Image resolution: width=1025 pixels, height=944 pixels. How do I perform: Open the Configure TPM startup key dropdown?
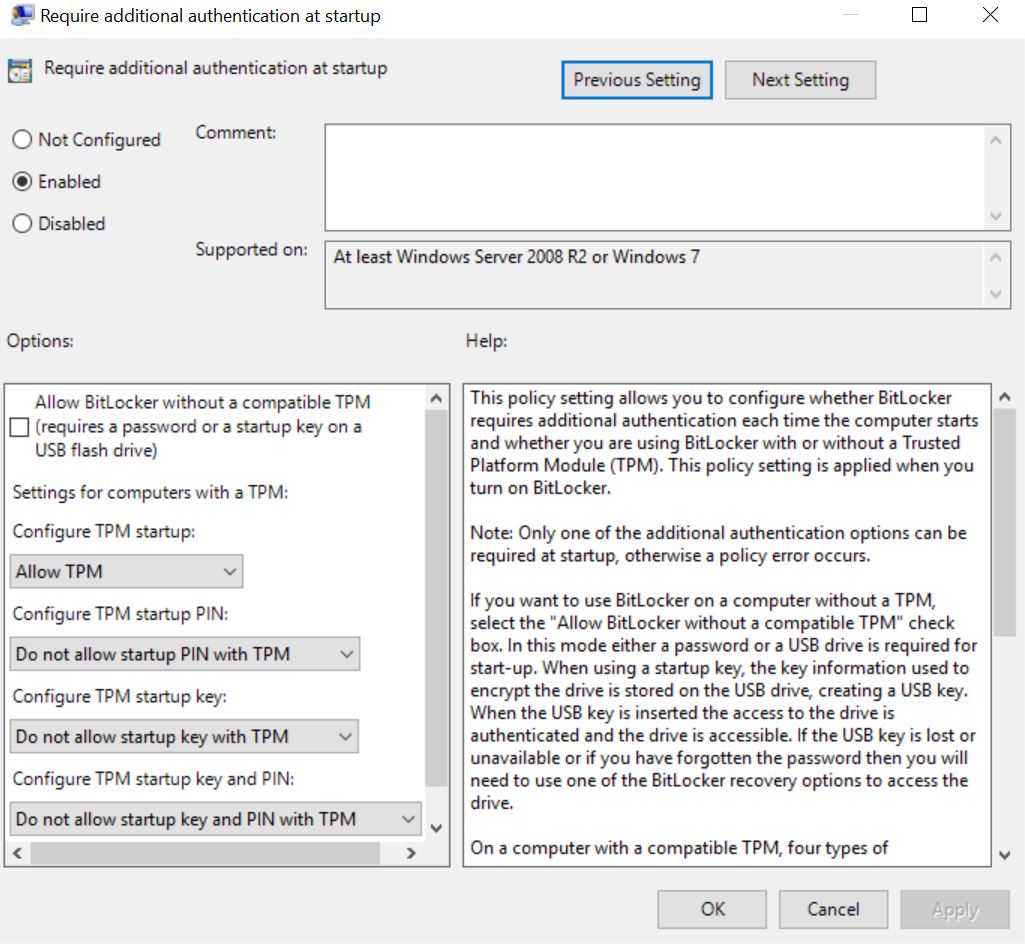pyautogui.click(x=184, y=736)
